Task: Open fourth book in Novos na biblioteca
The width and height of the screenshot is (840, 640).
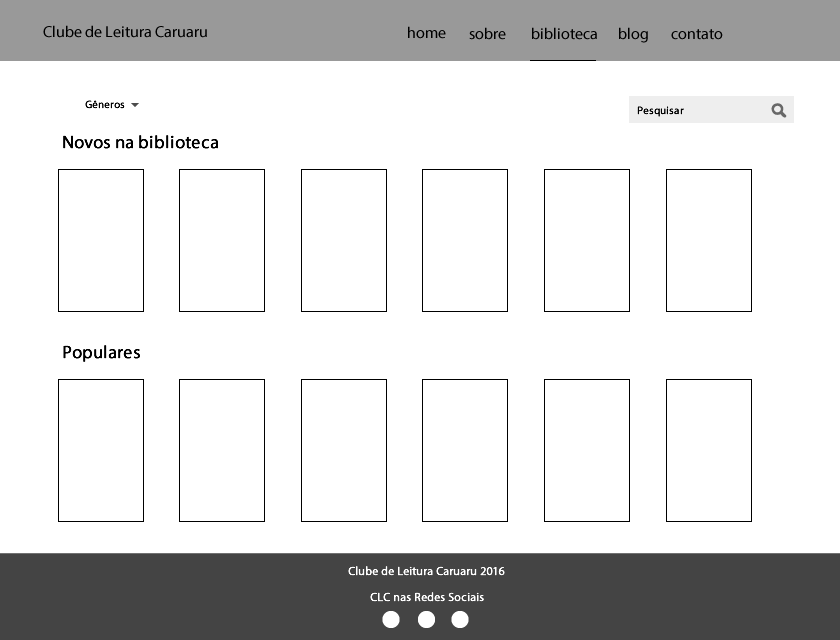Action: pos(464,240)
